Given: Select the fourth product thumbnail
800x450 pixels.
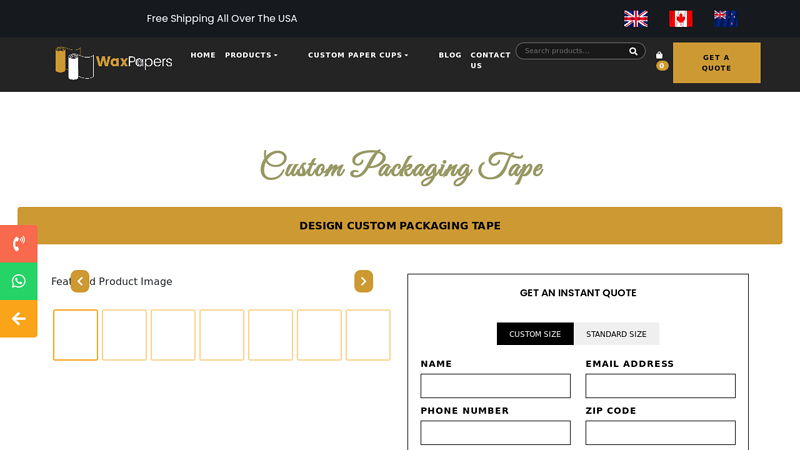Looking at the screenshot, I should click(222, 335).
